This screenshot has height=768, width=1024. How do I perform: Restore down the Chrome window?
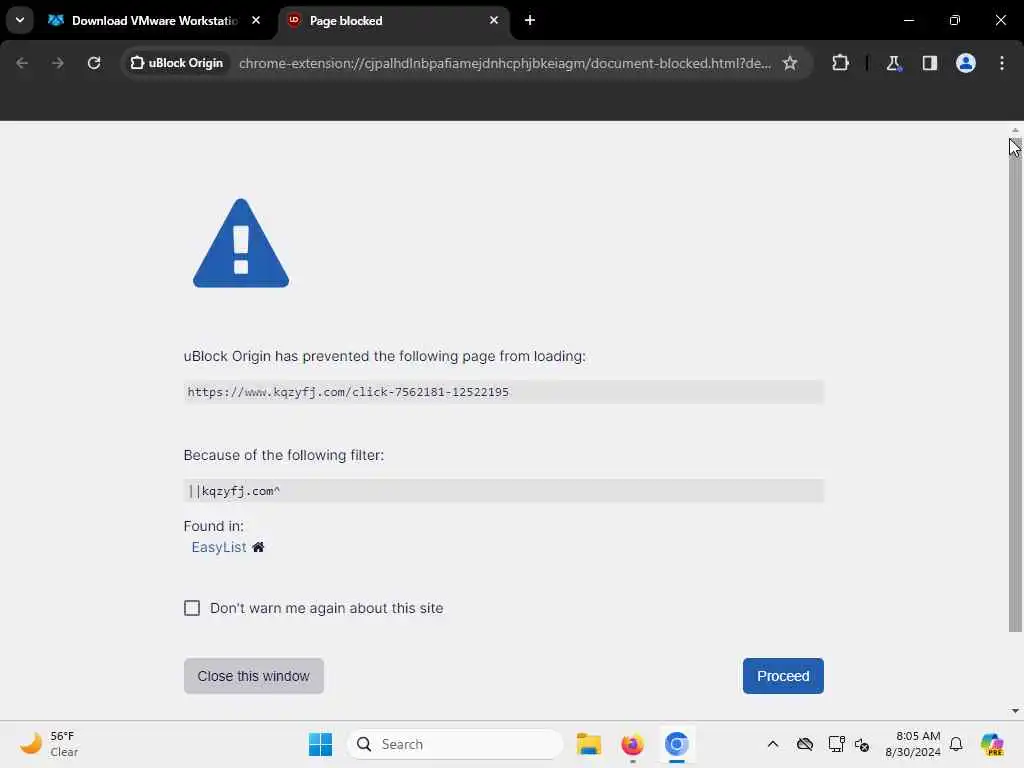(954, 20)
